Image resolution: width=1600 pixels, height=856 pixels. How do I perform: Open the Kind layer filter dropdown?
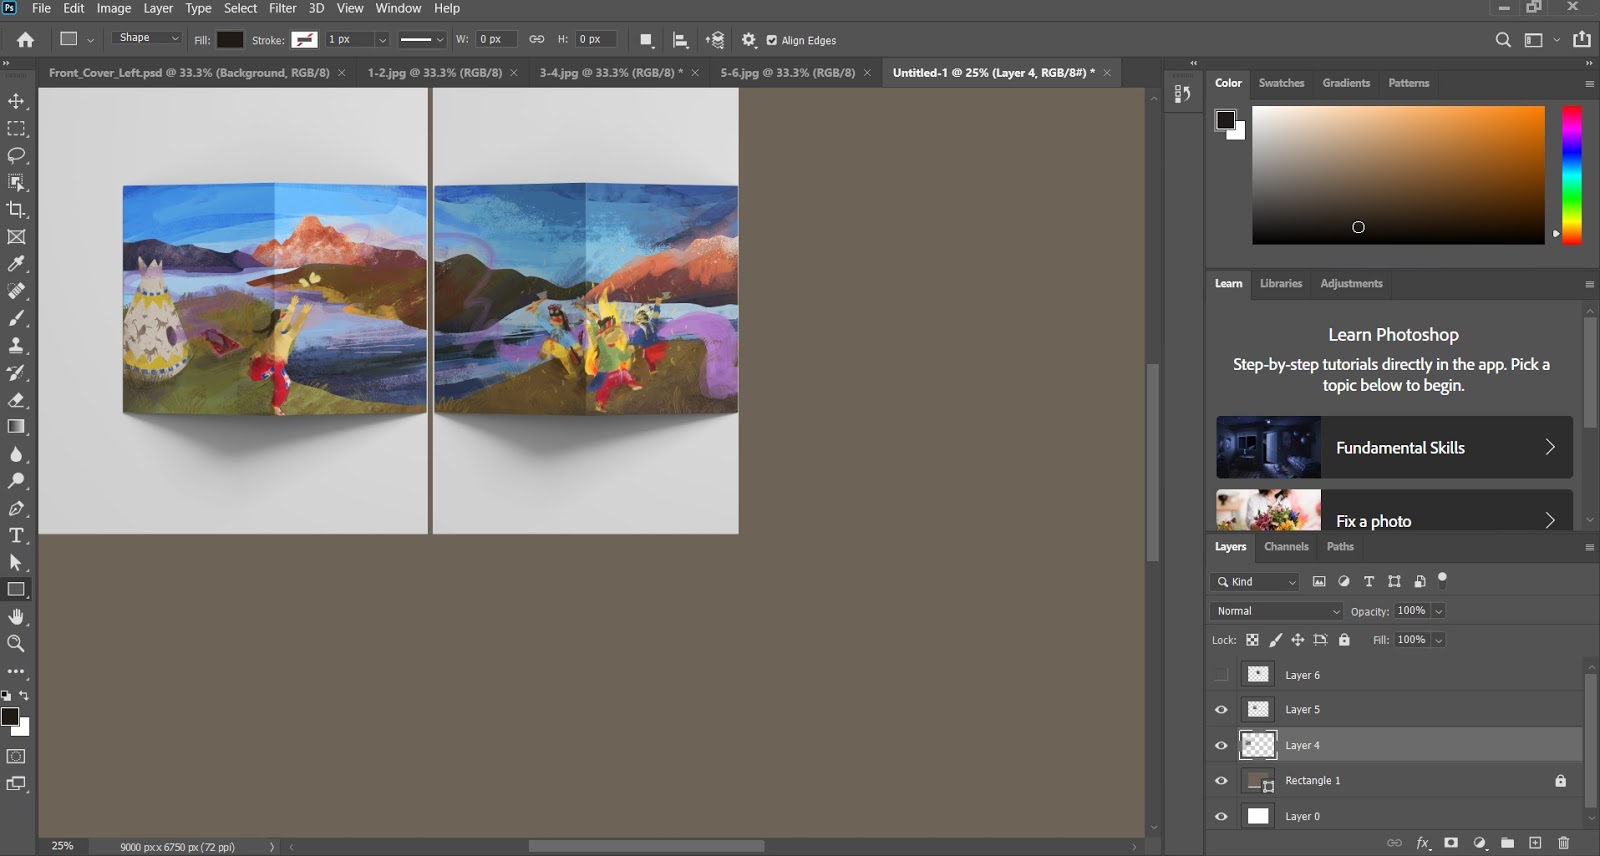tap(1255, 582)
